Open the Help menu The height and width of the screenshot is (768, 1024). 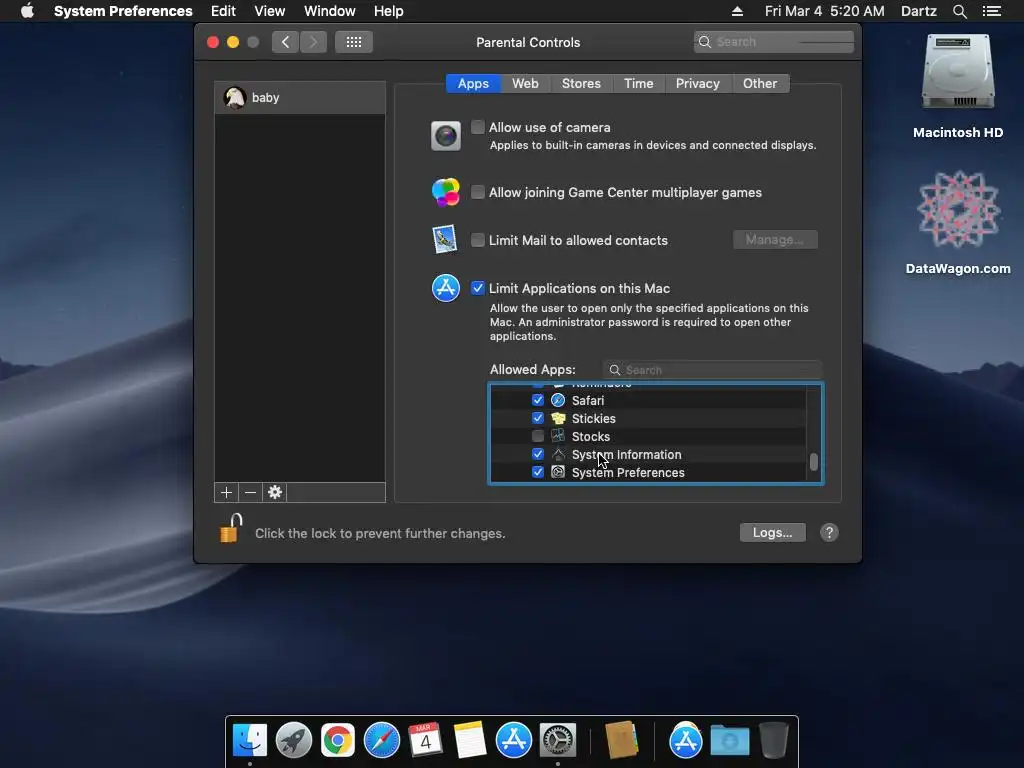click(x=389, y=11)
